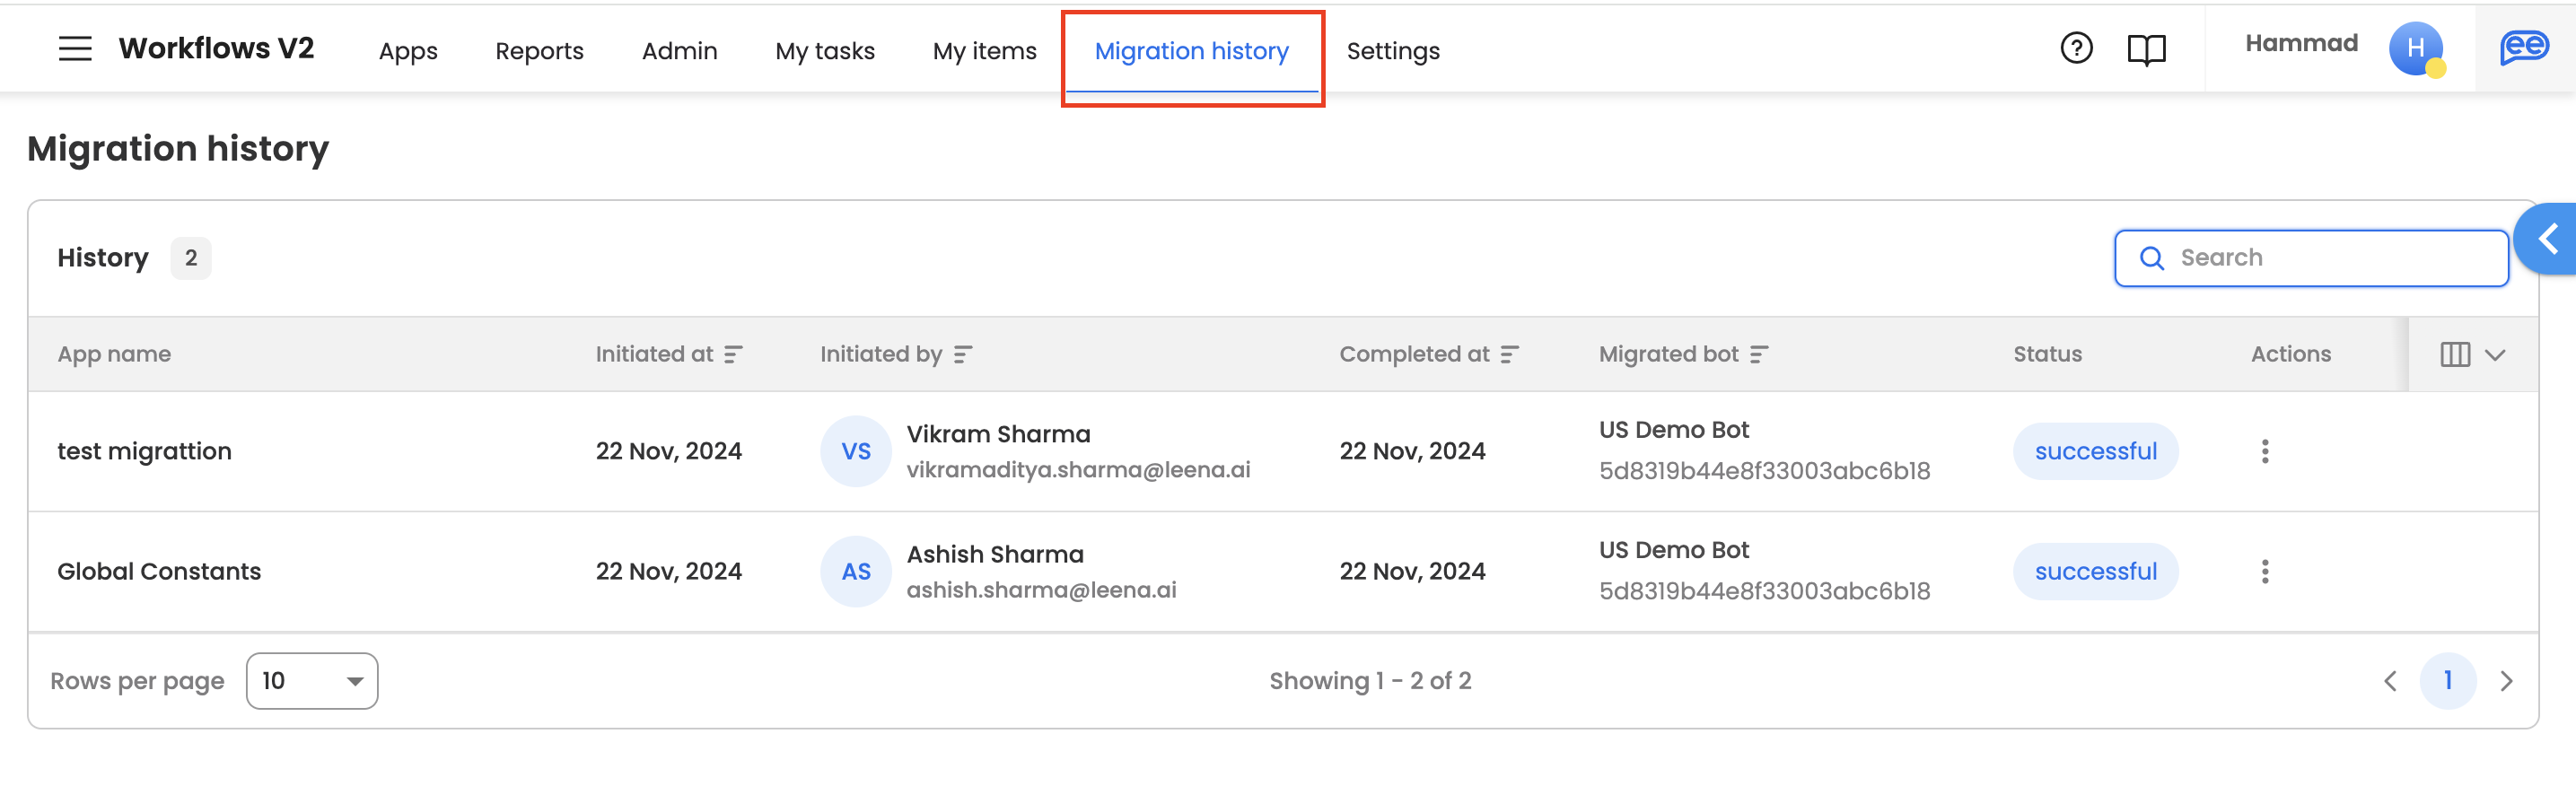Expand the blue side panel arrow
Image resolution: width=2576 pixels, height=795 pixels.
(x=2548, y=239)
